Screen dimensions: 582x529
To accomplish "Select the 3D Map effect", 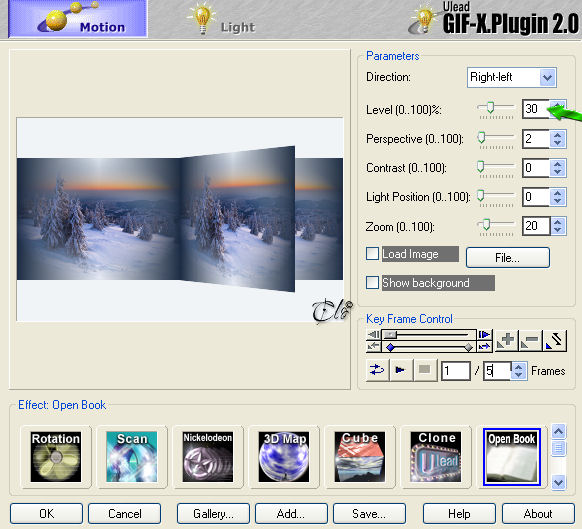I will (x=284, y=457).
